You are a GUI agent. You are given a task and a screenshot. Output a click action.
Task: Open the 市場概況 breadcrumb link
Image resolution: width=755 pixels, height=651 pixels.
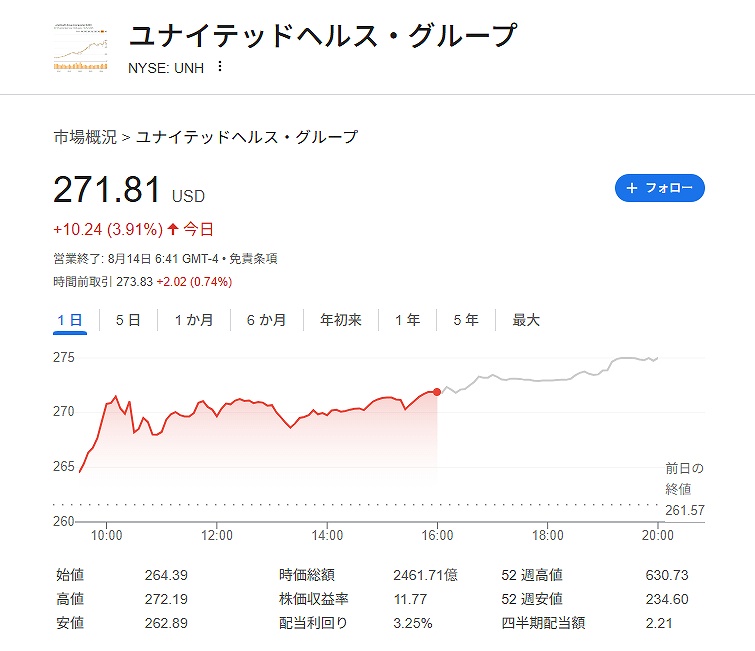coord(85,137)
